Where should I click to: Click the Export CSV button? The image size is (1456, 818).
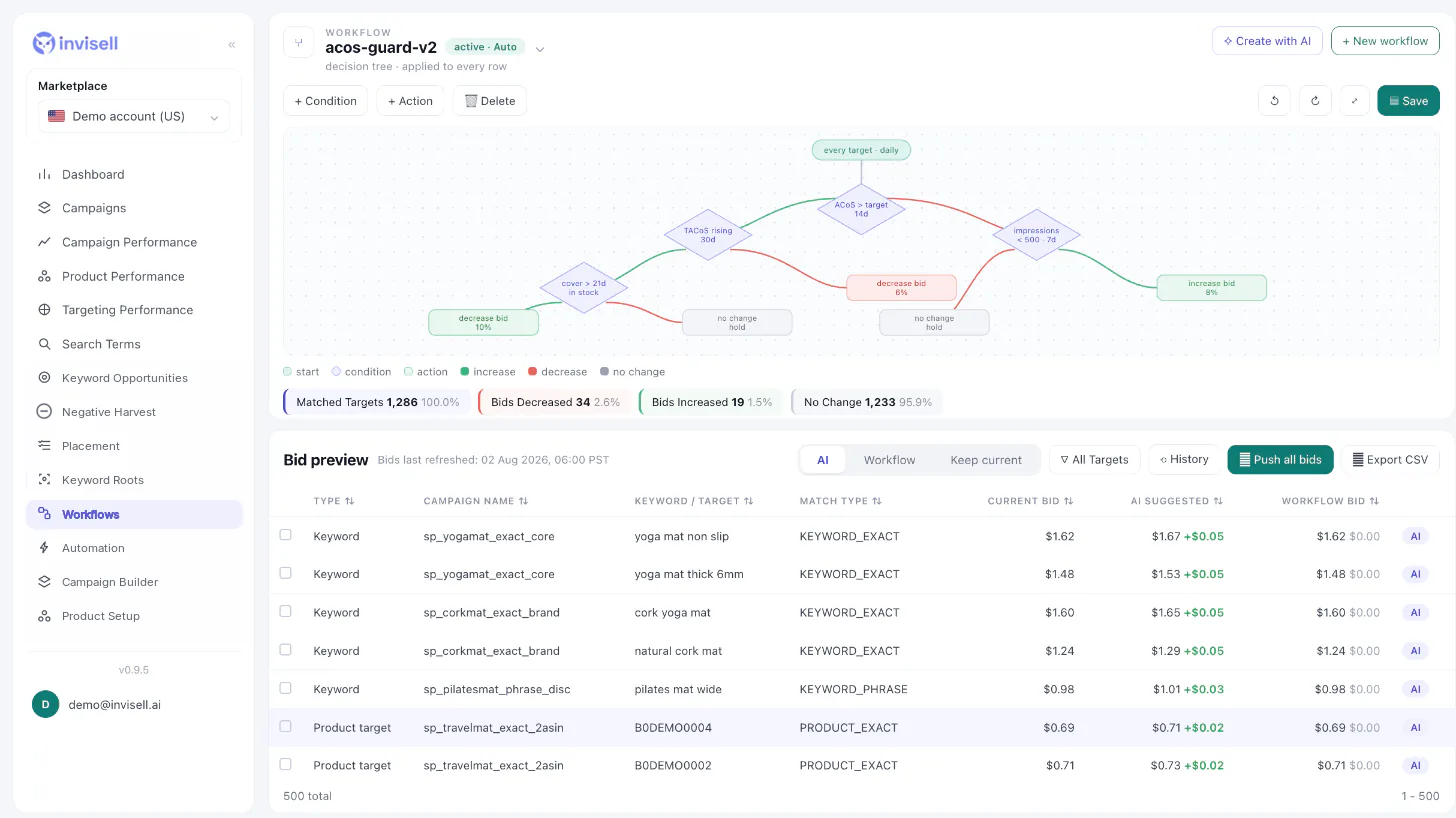pyautogui.click(x=1390, y=459)
